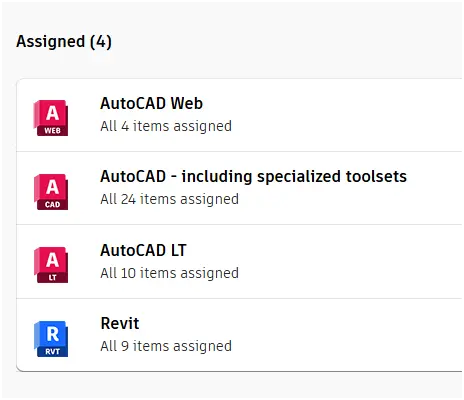Open the AutoCAD Web product title
Viewport: 464px width, 400px height.
point(151,103)
